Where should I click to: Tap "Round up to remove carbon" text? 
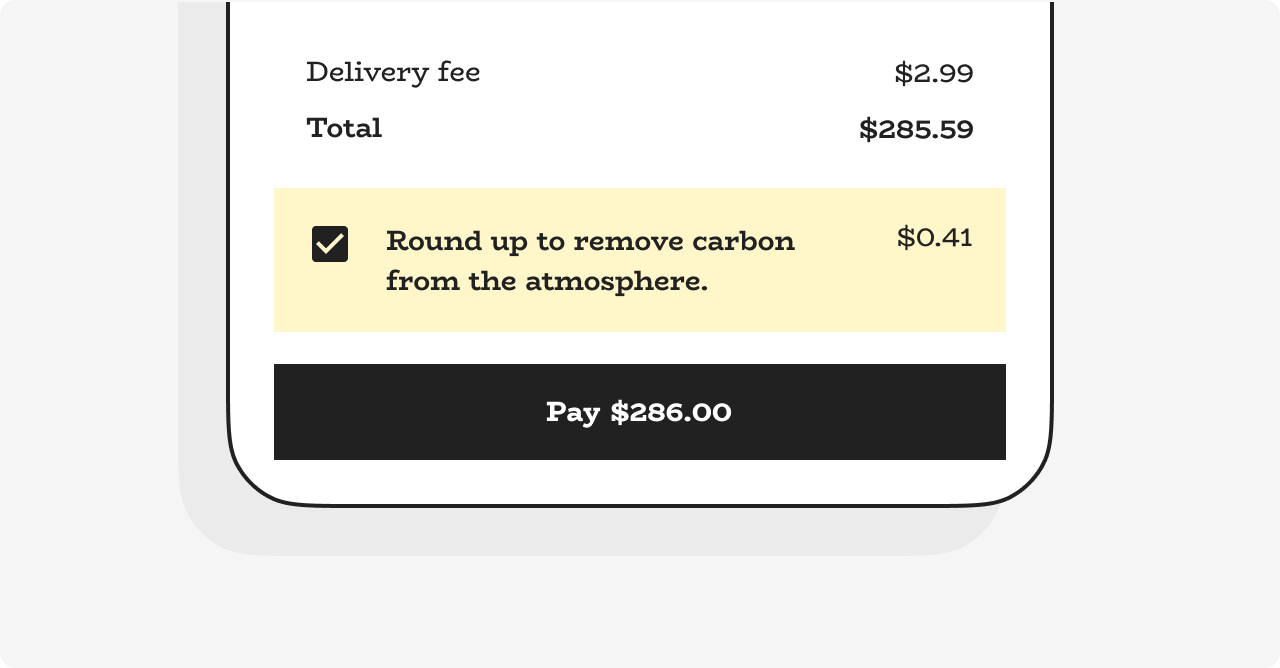click(590, 241)
